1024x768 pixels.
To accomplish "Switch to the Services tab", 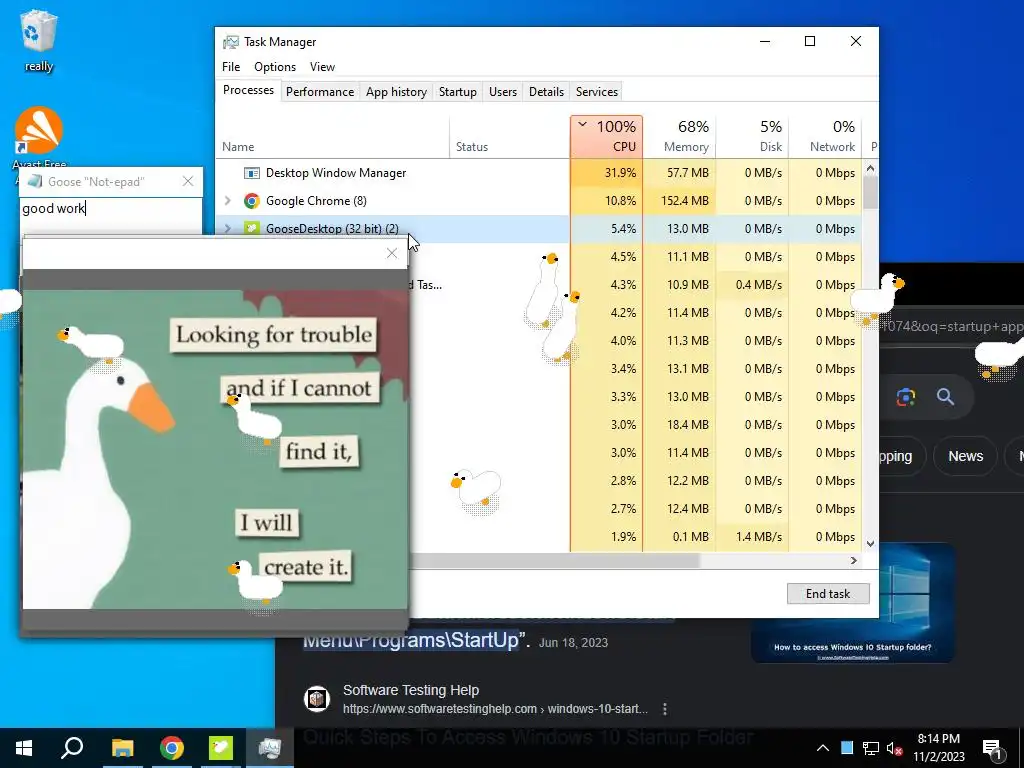I will (597, 91).
